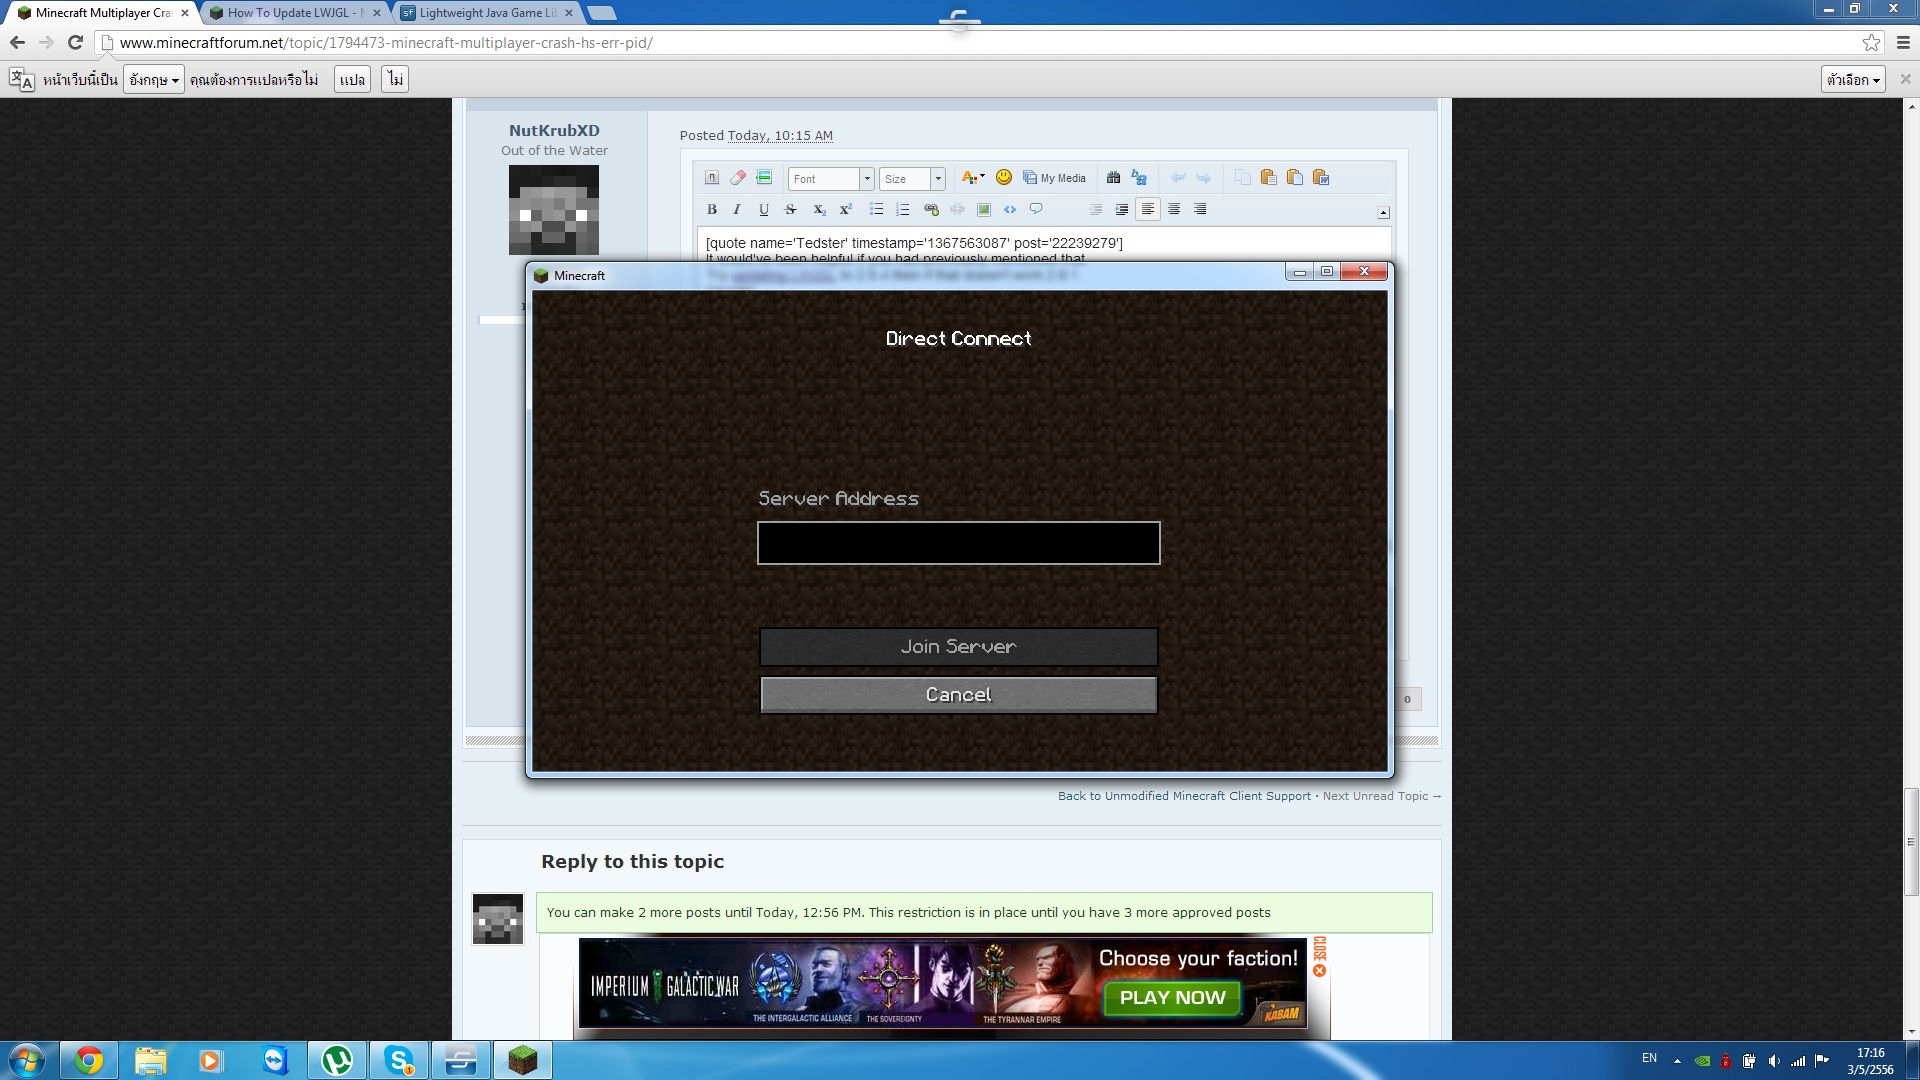Click the find binoculars icon
This screenshot has width=1920, height=1080.
[x=1113, y=178]
